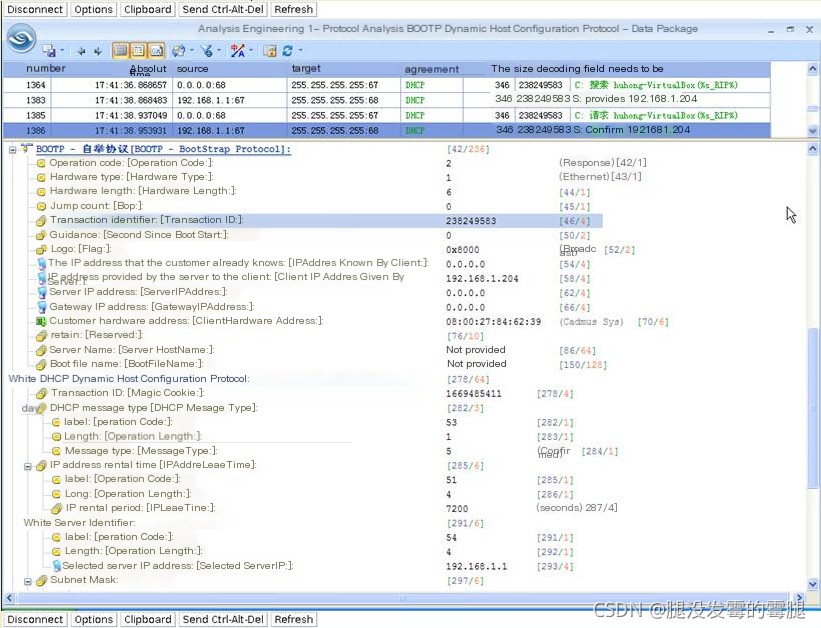Collapse the IP address rental time node
Screen dimensions: 821x628
[28, 466]
